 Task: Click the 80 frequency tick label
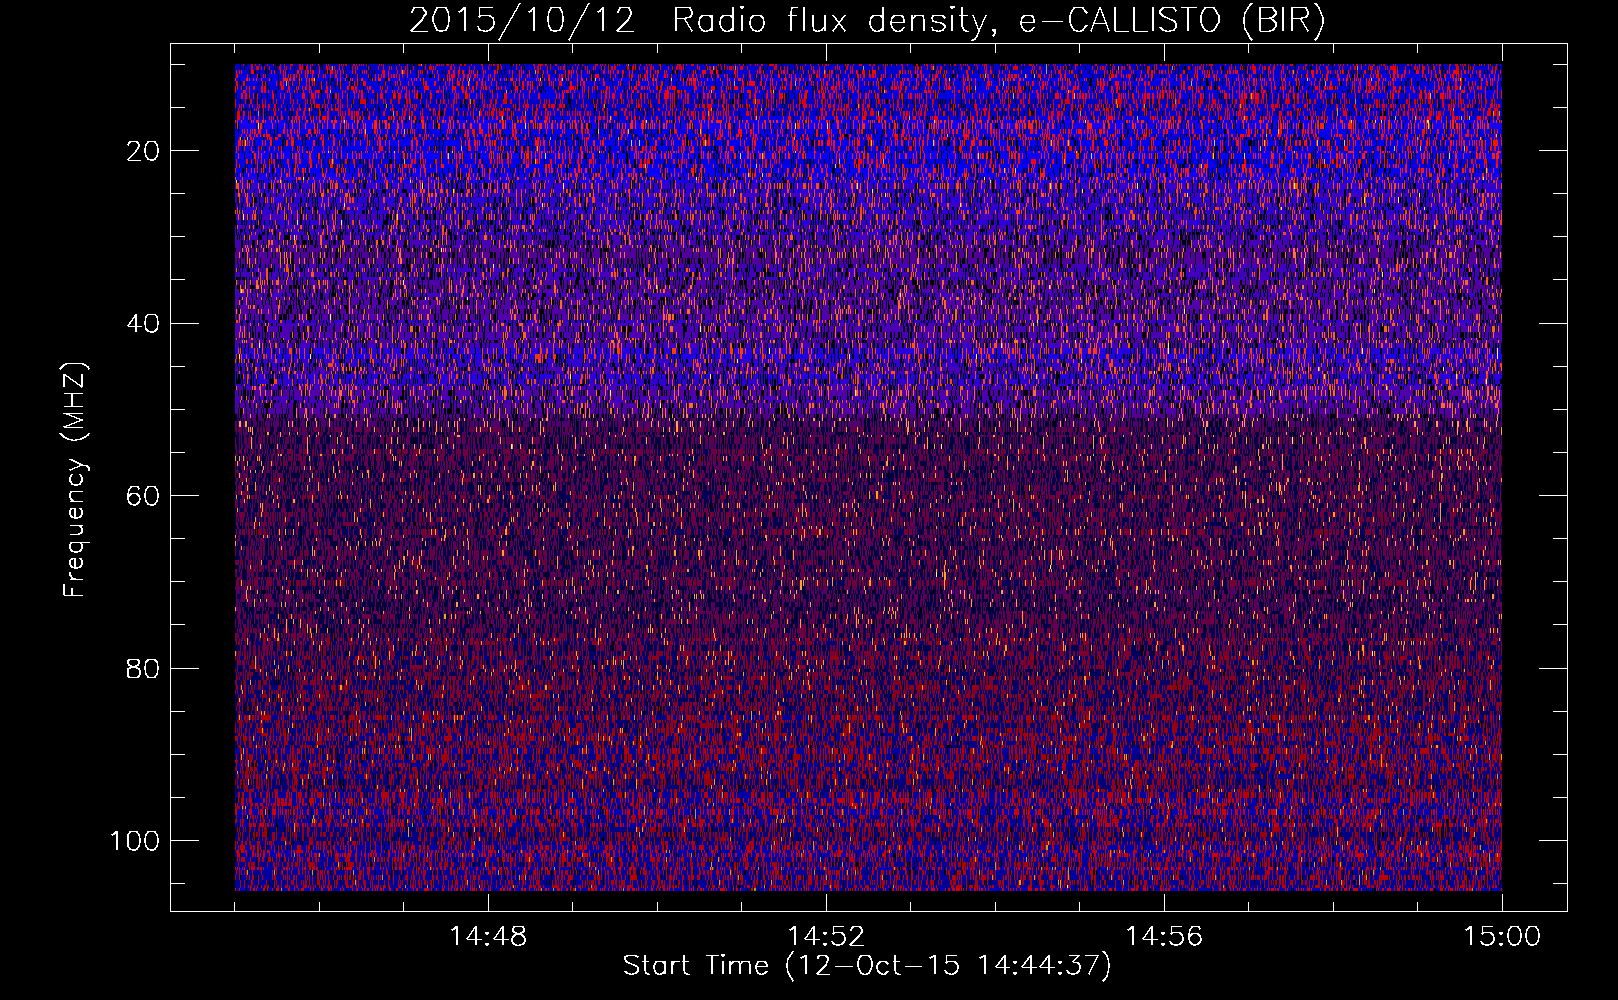143,668
